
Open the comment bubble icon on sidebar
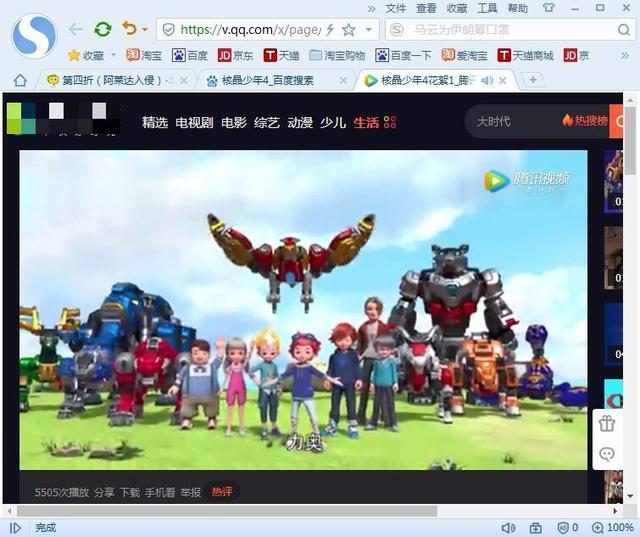pos(606,454)
